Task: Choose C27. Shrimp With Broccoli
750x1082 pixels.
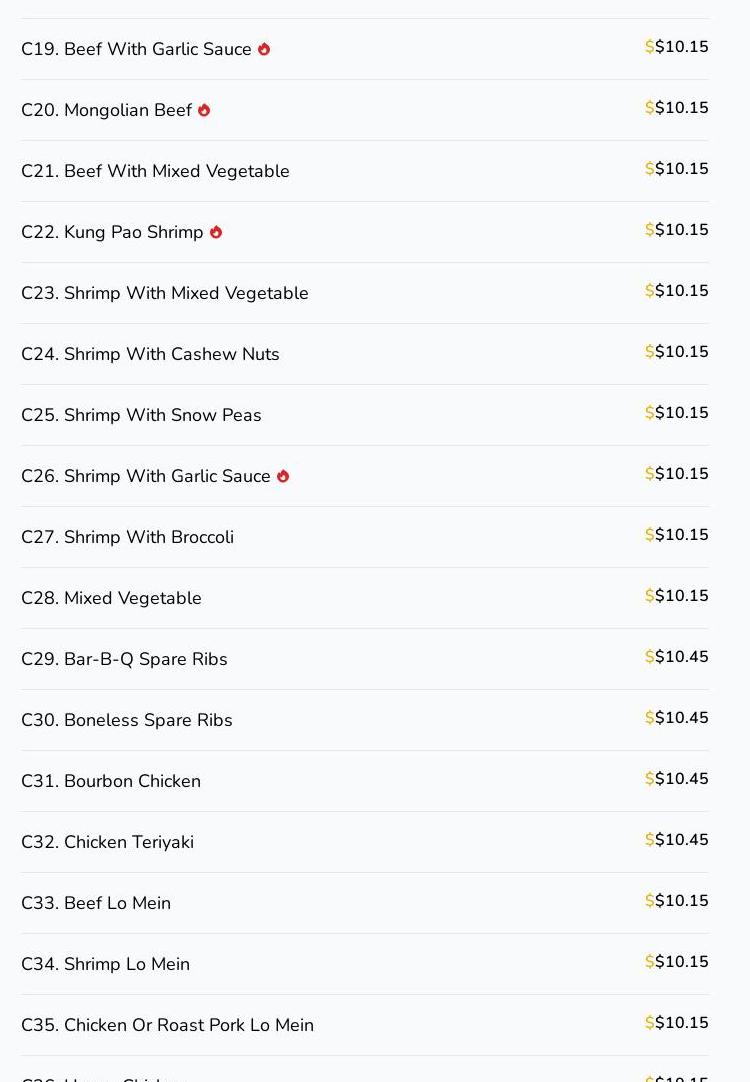Action: point(127,537)
